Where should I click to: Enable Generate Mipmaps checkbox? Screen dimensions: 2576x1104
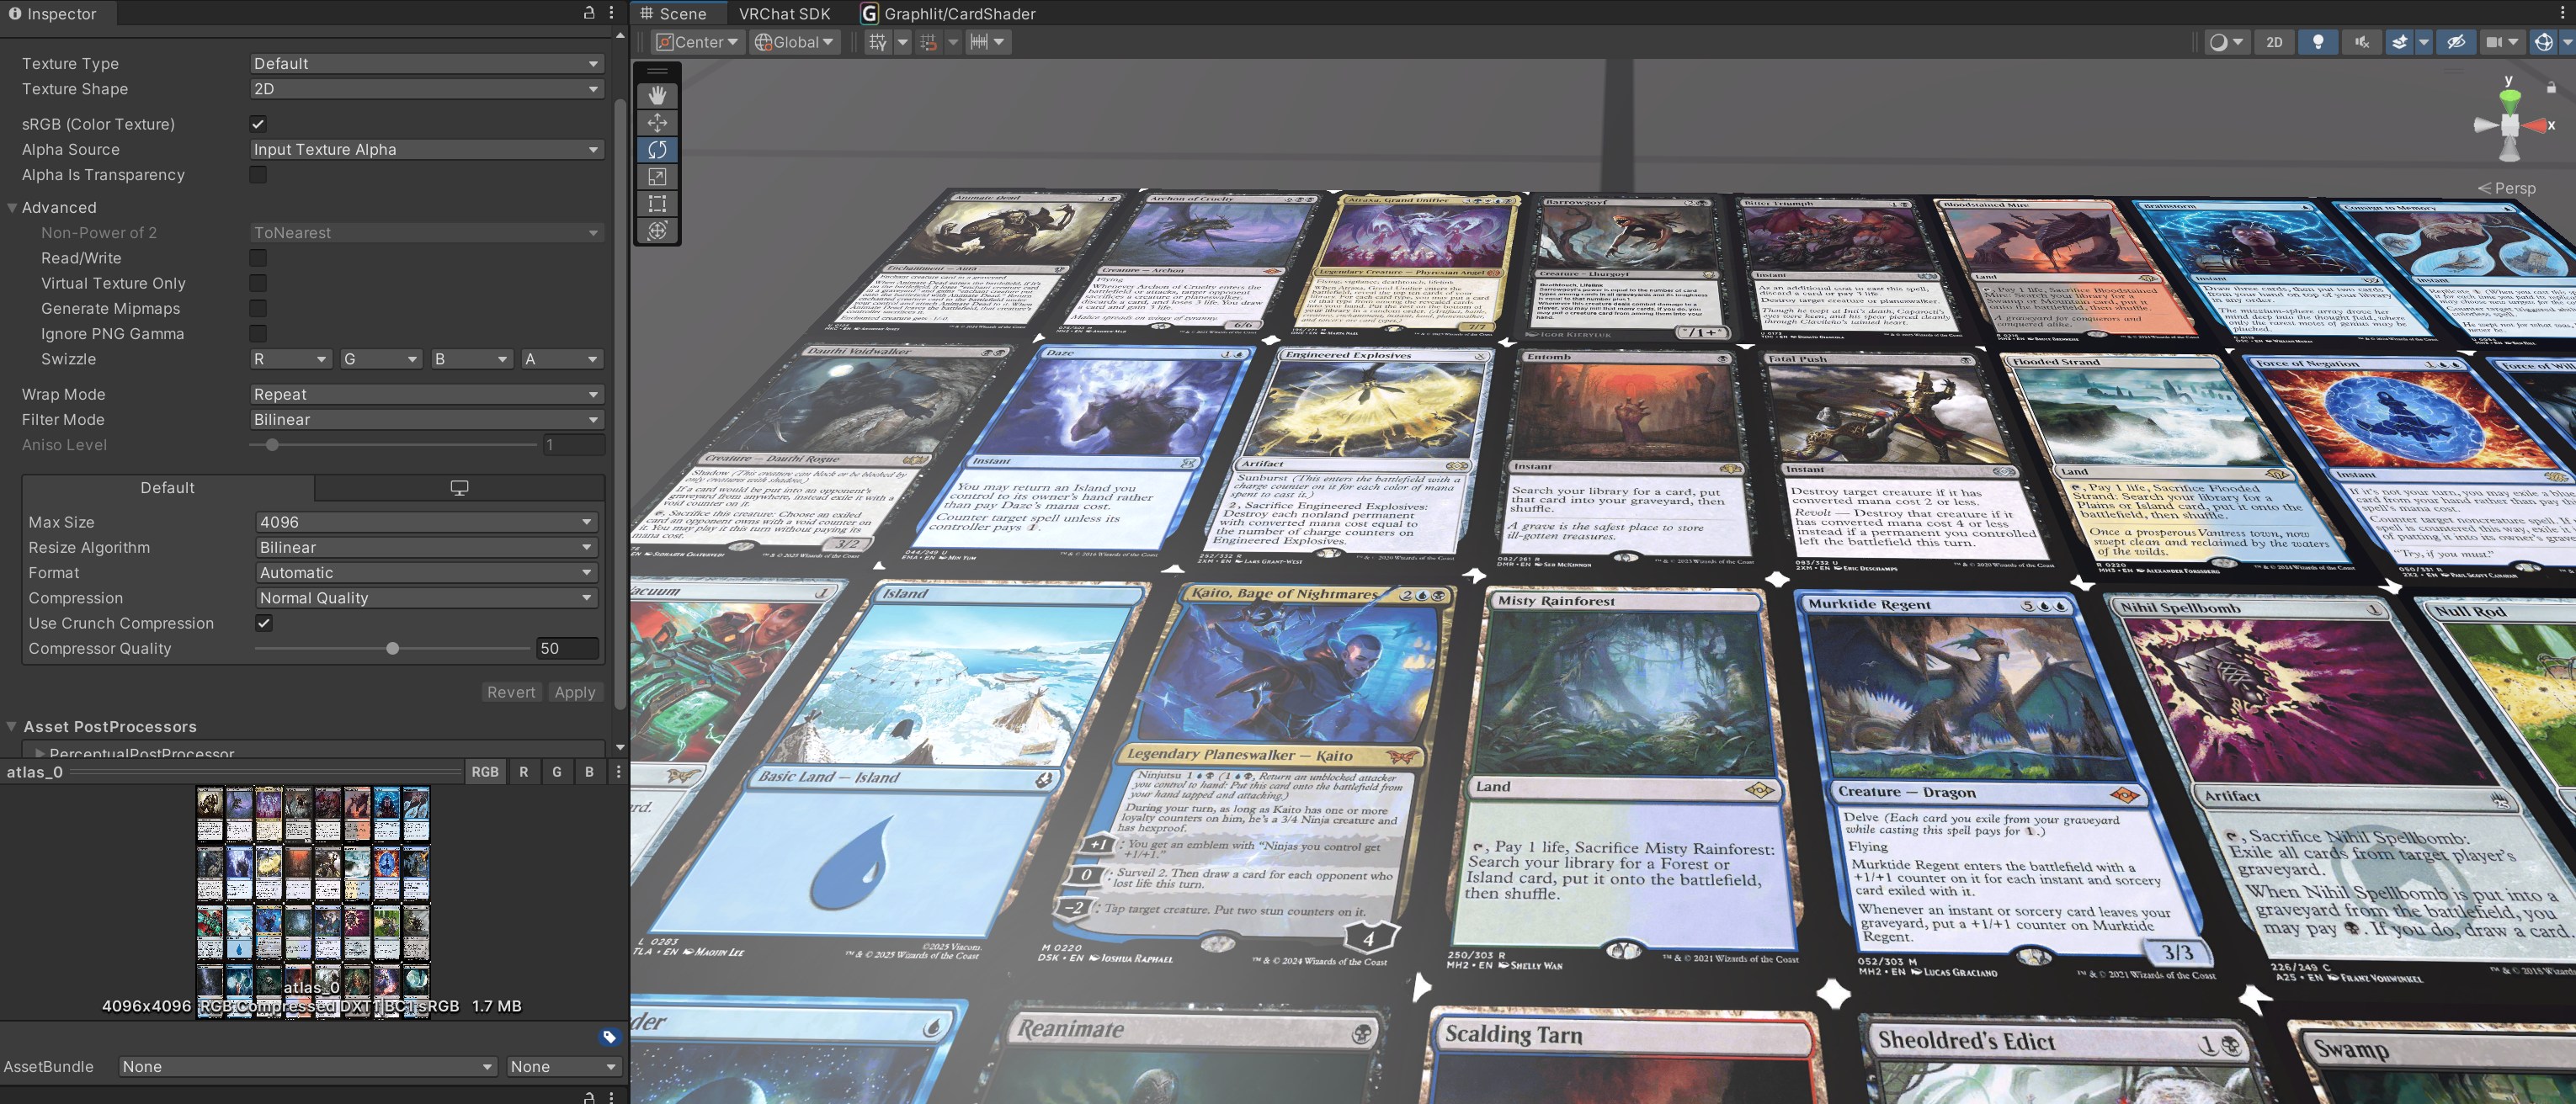pos(258,309)
